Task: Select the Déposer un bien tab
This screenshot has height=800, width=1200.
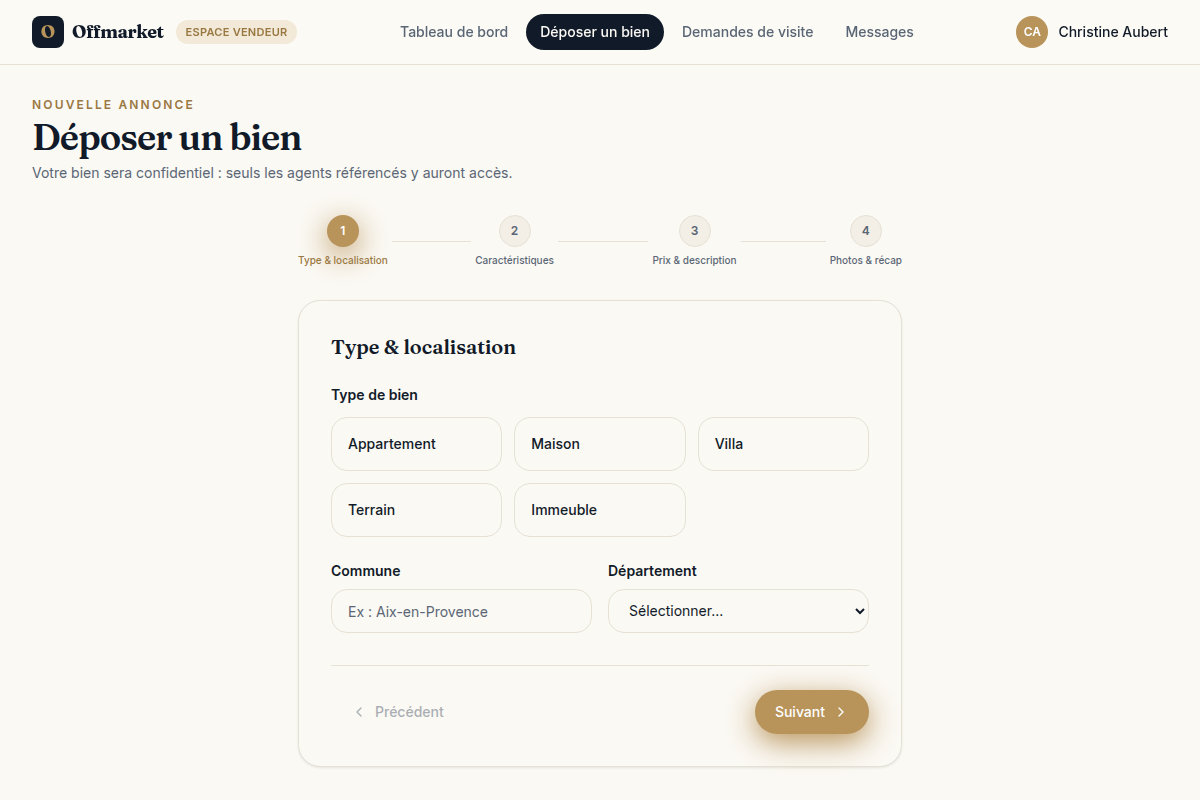Action: point(595,32)
